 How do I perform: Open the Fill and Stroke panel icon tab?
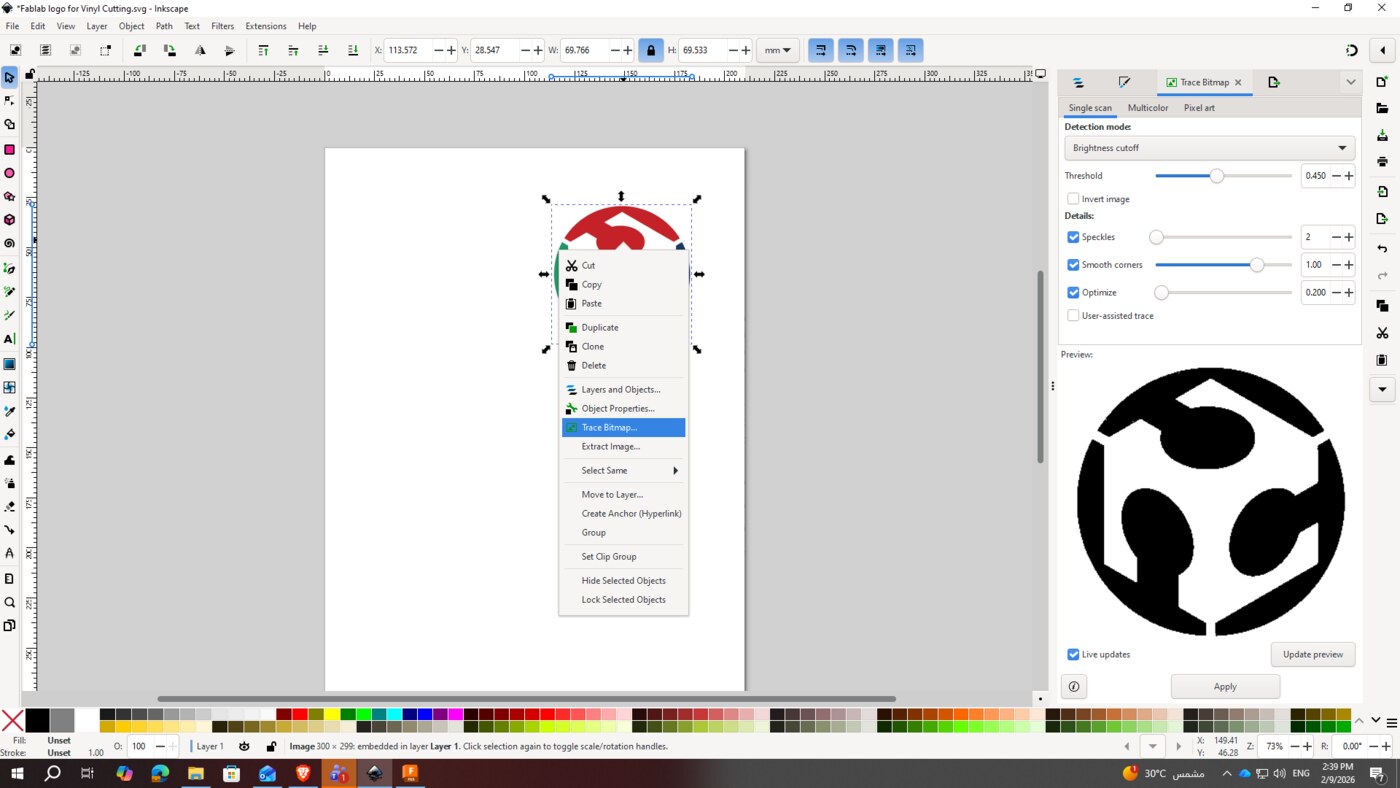[x=1124, y=82]
